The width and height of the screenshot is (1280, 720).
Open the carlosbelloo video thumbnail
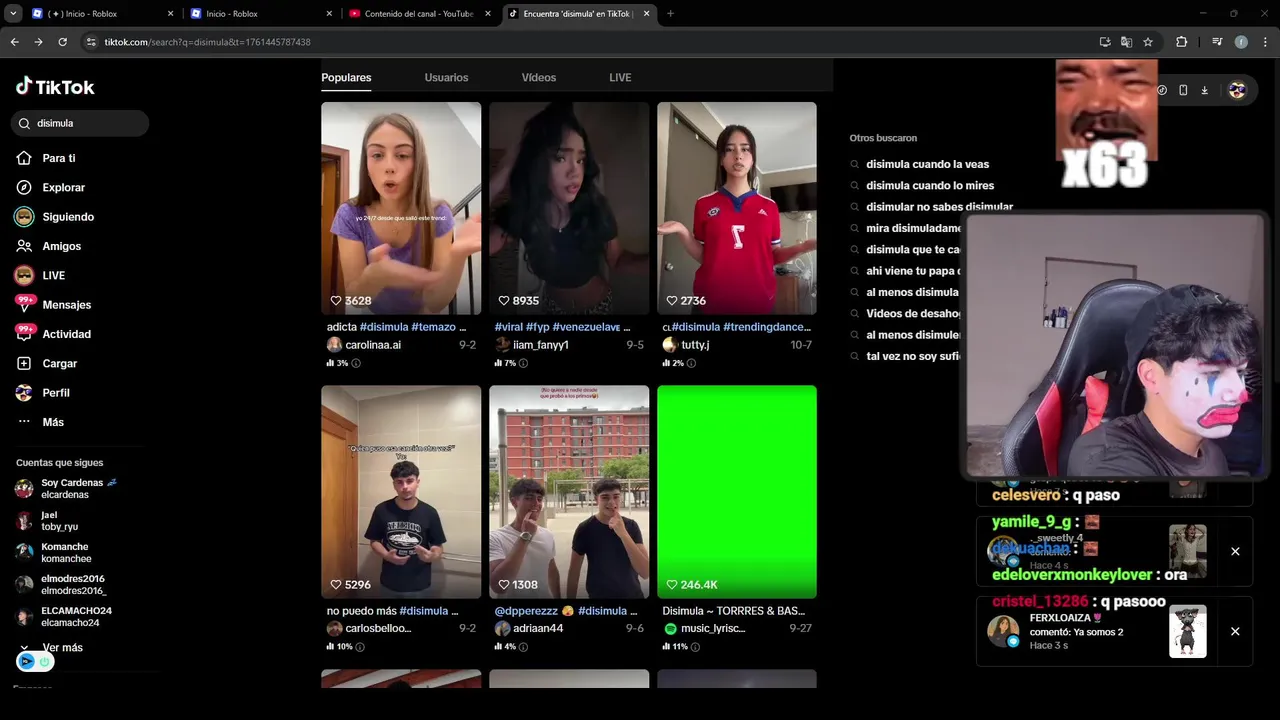401,492
